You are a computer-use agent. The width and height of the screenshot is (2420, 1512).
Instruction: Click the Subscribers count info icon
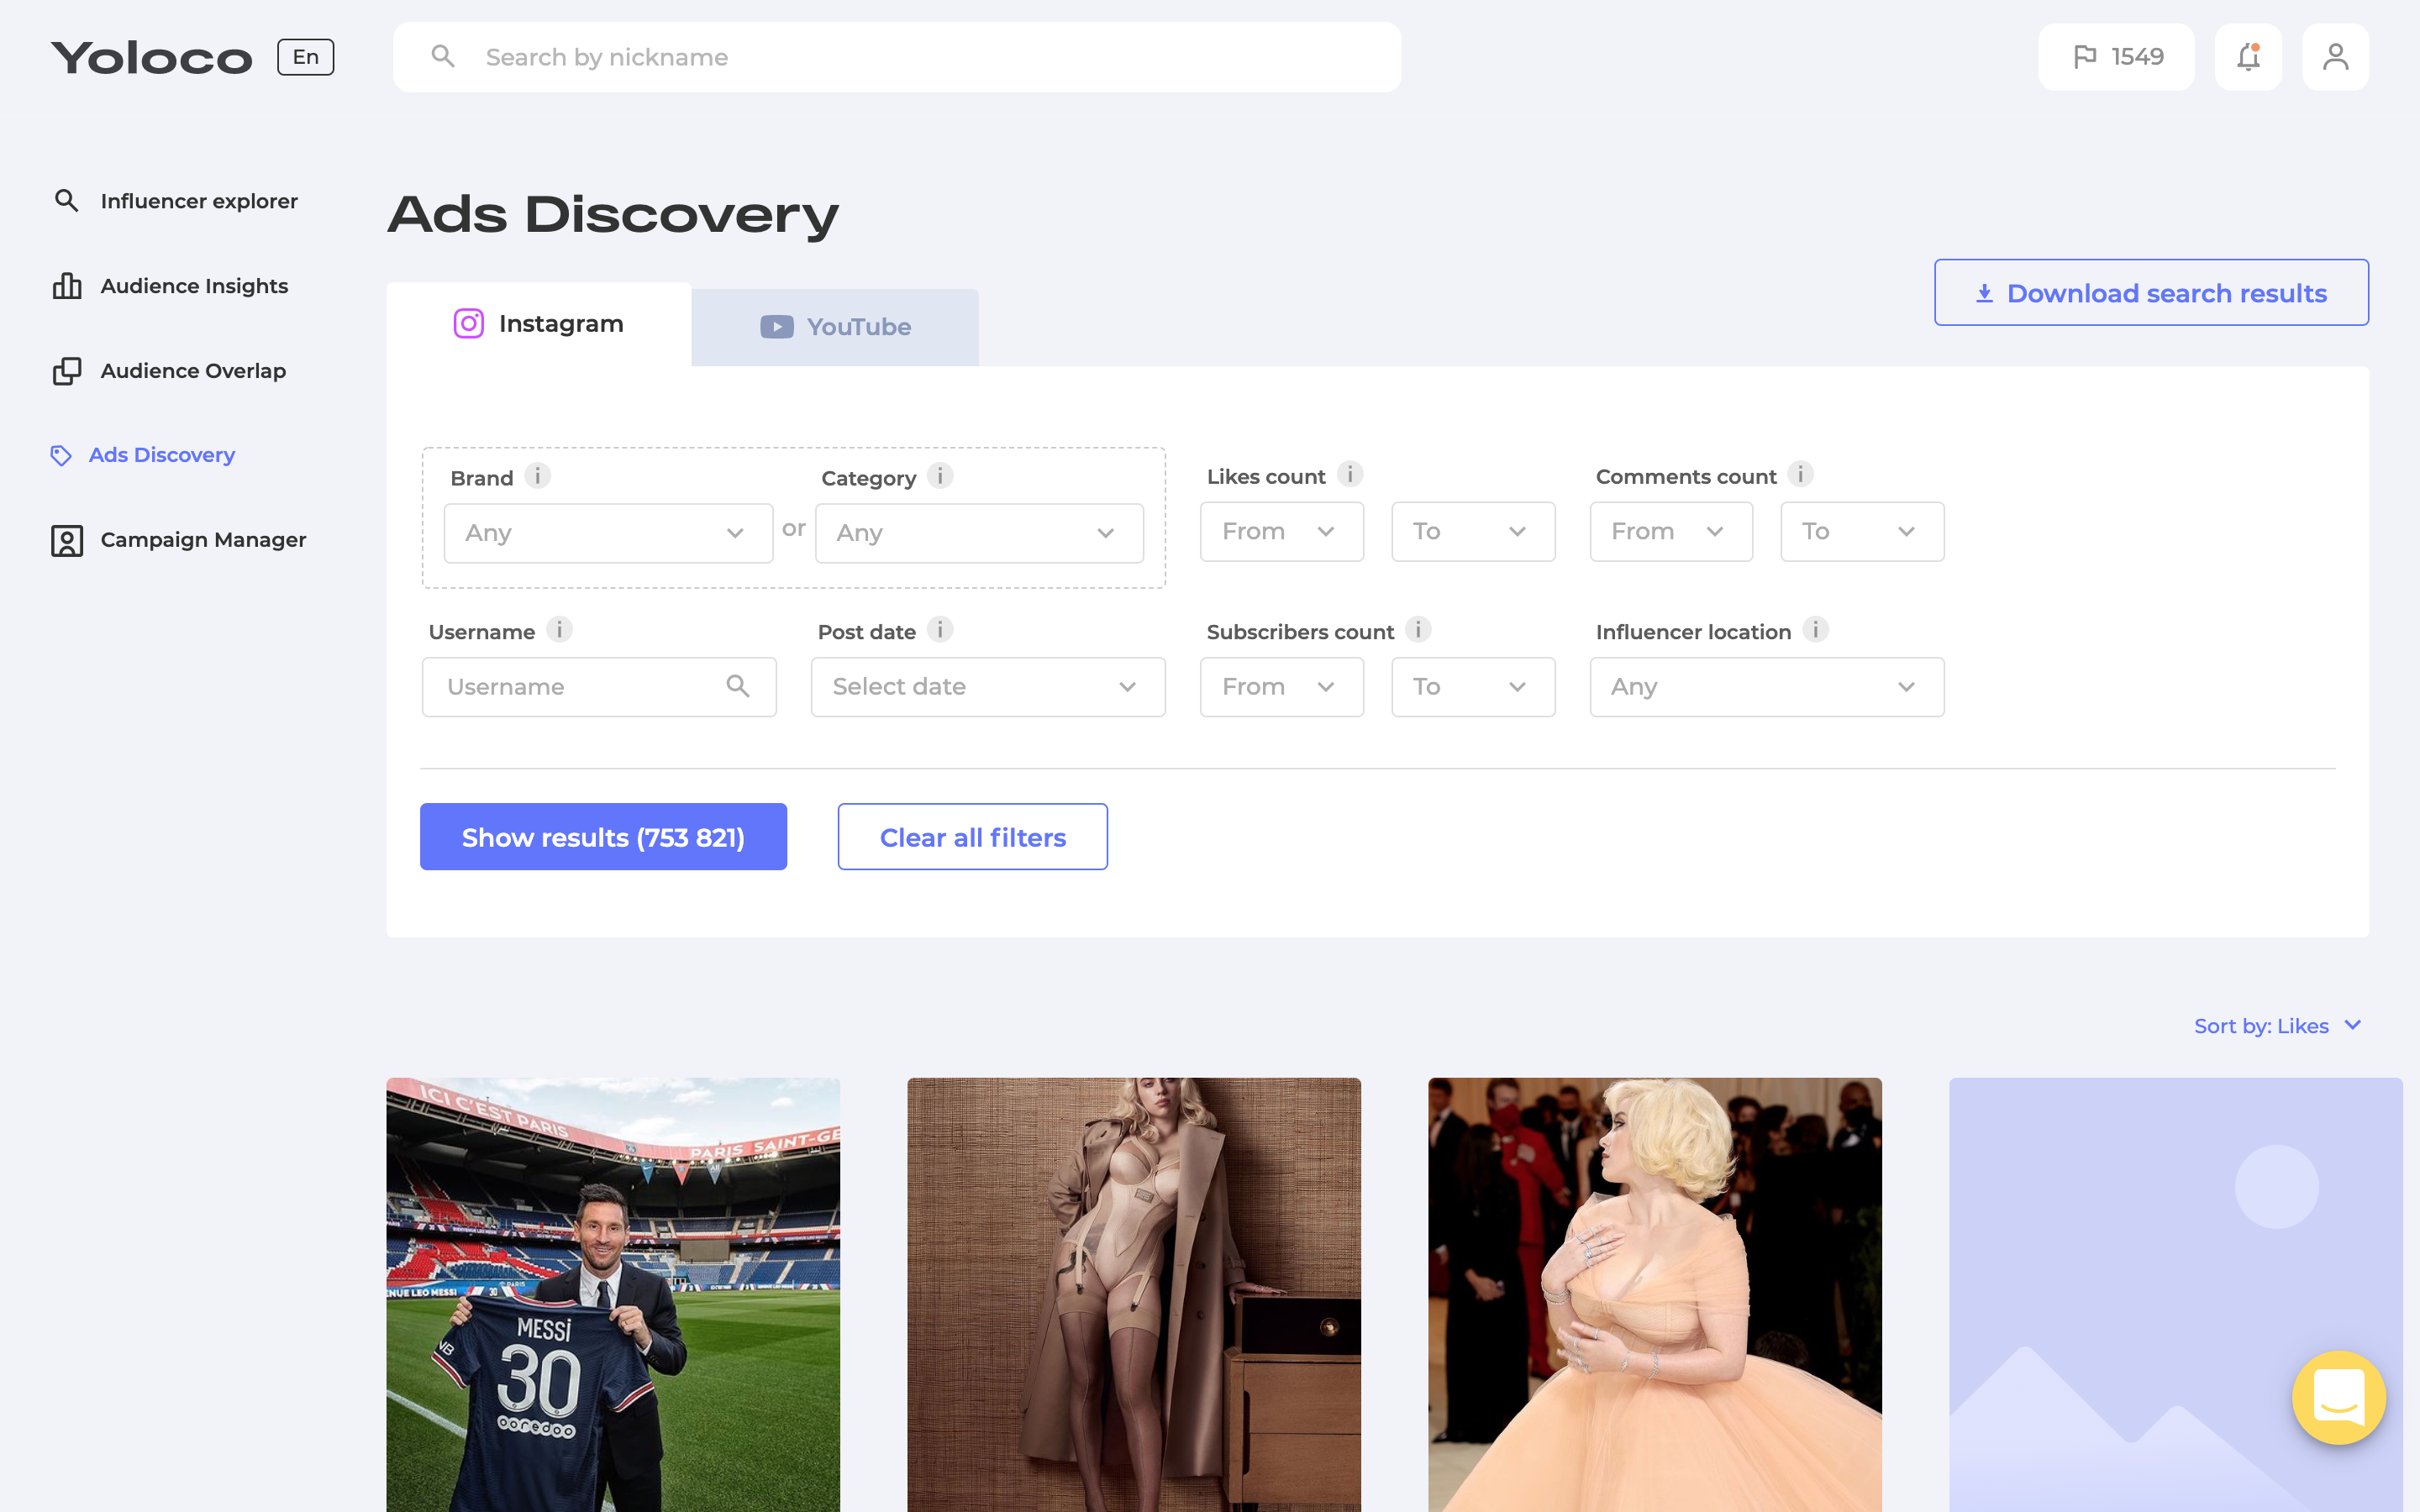1417,630
